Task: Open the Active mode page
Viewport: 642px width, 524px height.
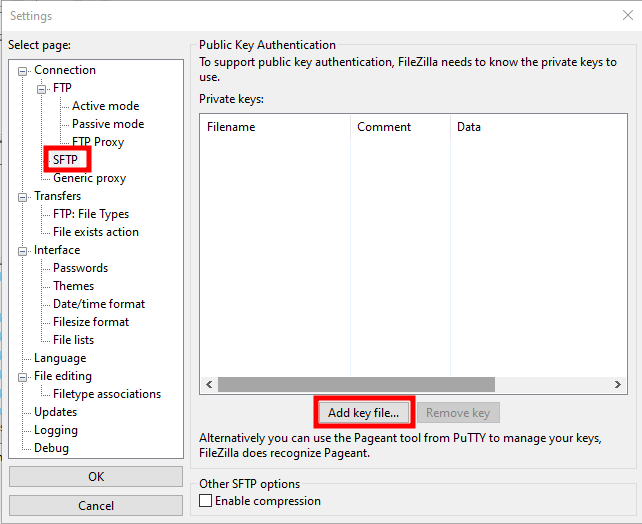Action: 105,106
